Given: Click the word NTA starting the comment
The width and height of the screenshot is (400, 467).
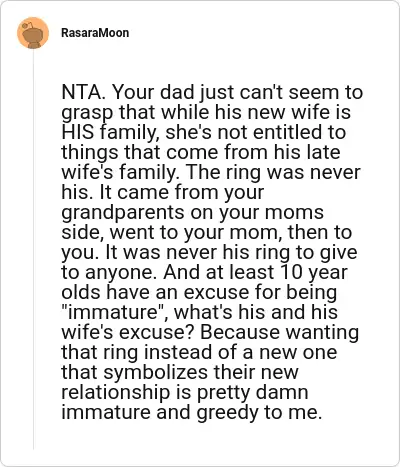Looking at the screenshot, I should 83,92.
